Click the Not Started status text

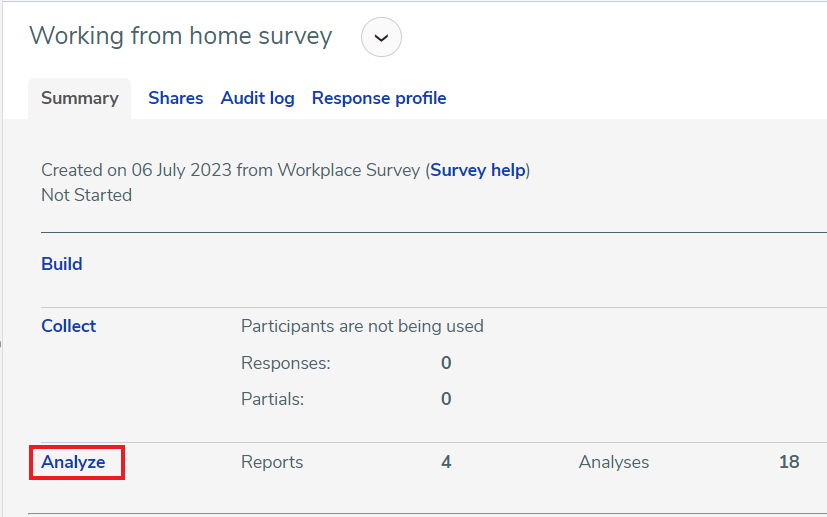86,195
